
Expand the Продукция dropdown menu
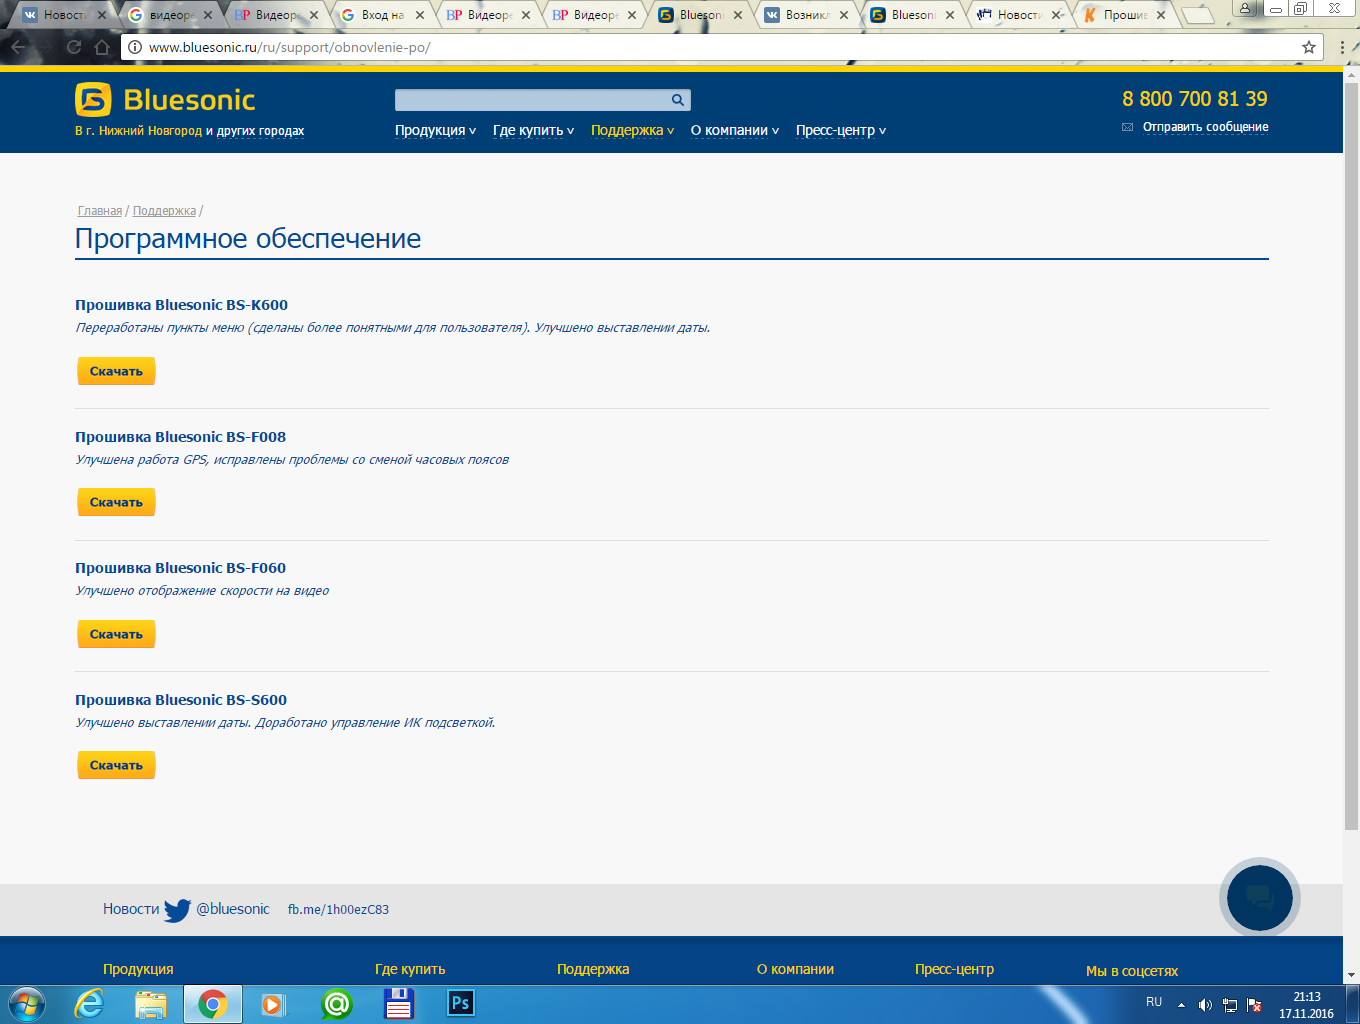[435, 130]
